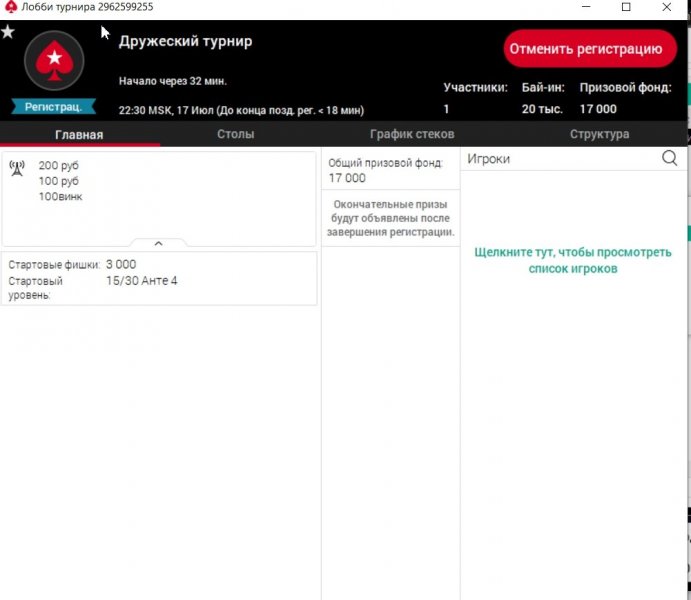This screenshot has width=691, height=600.
Task: Click the red spade tournament logo
Action: point(53,63)
